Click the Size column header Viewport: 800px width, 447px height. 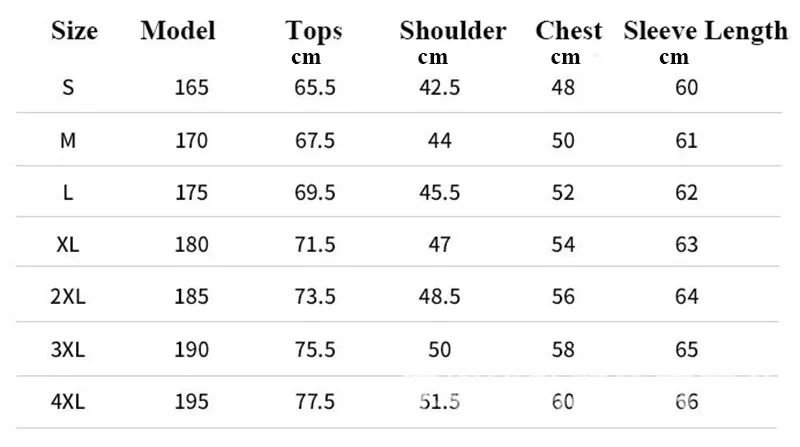74,31
